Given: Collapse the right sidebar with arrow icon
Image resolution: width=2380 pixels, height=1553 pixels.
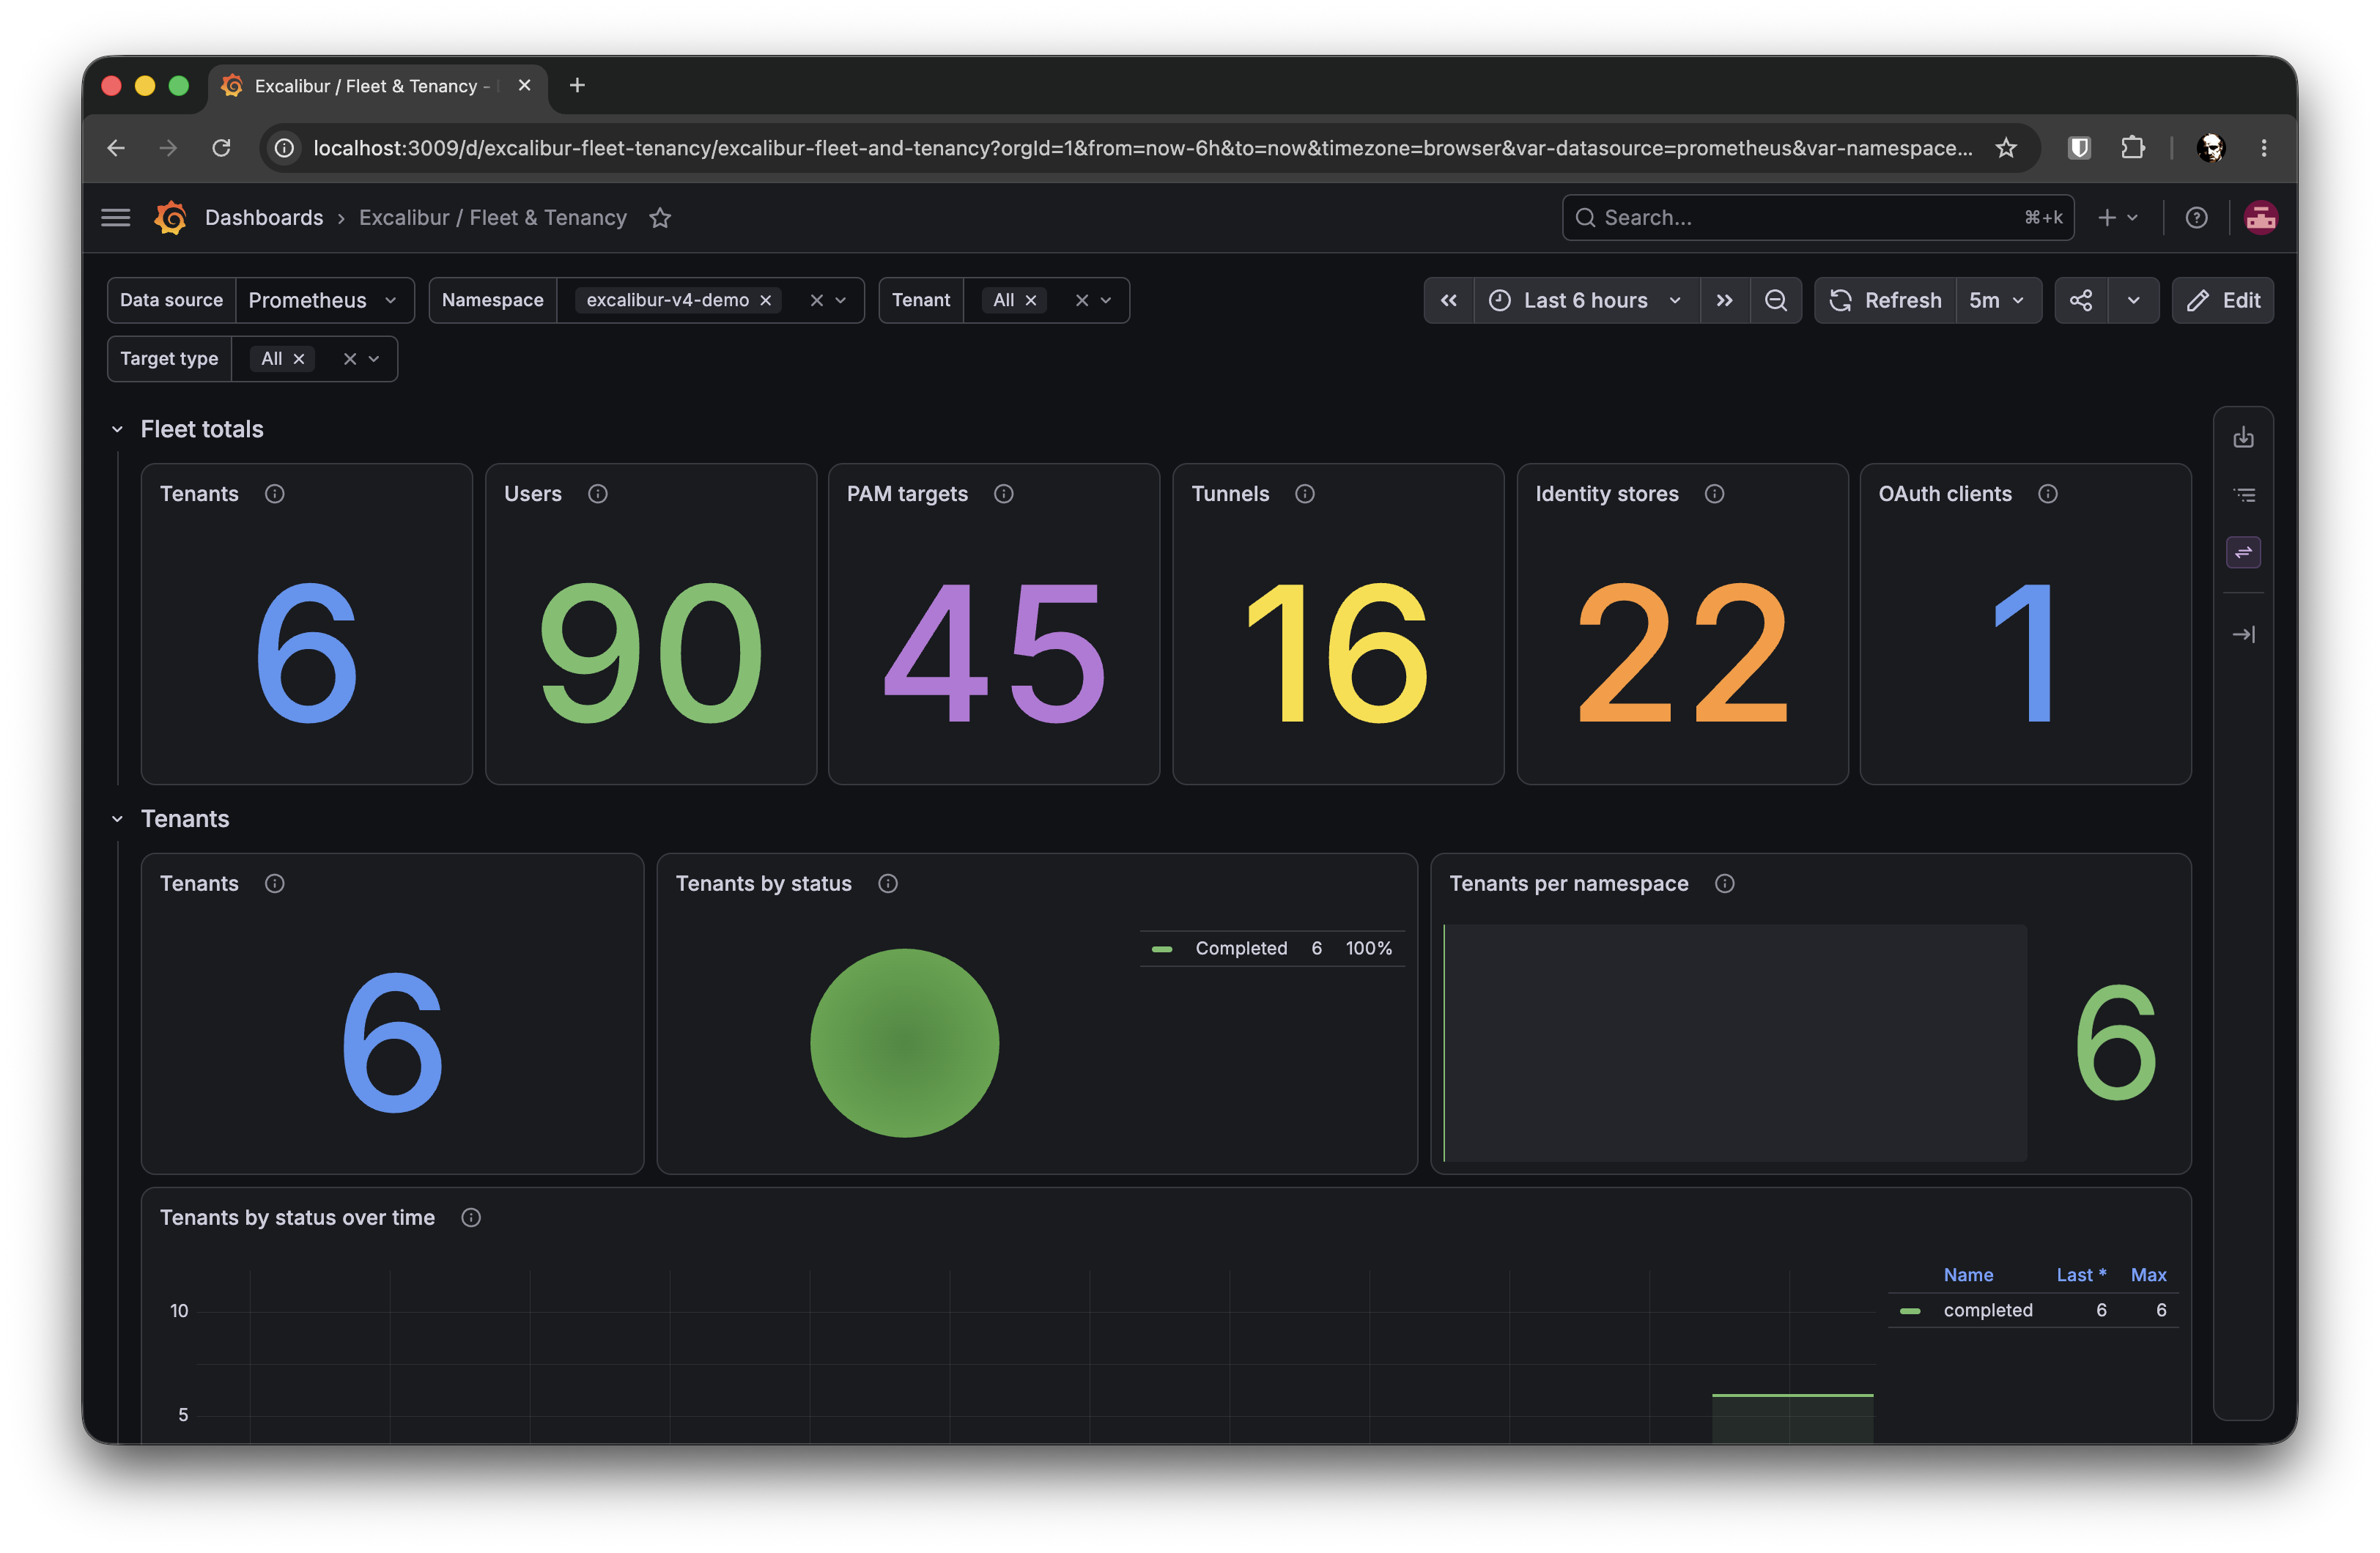Looking at the screenshot, I should 2243,634.
